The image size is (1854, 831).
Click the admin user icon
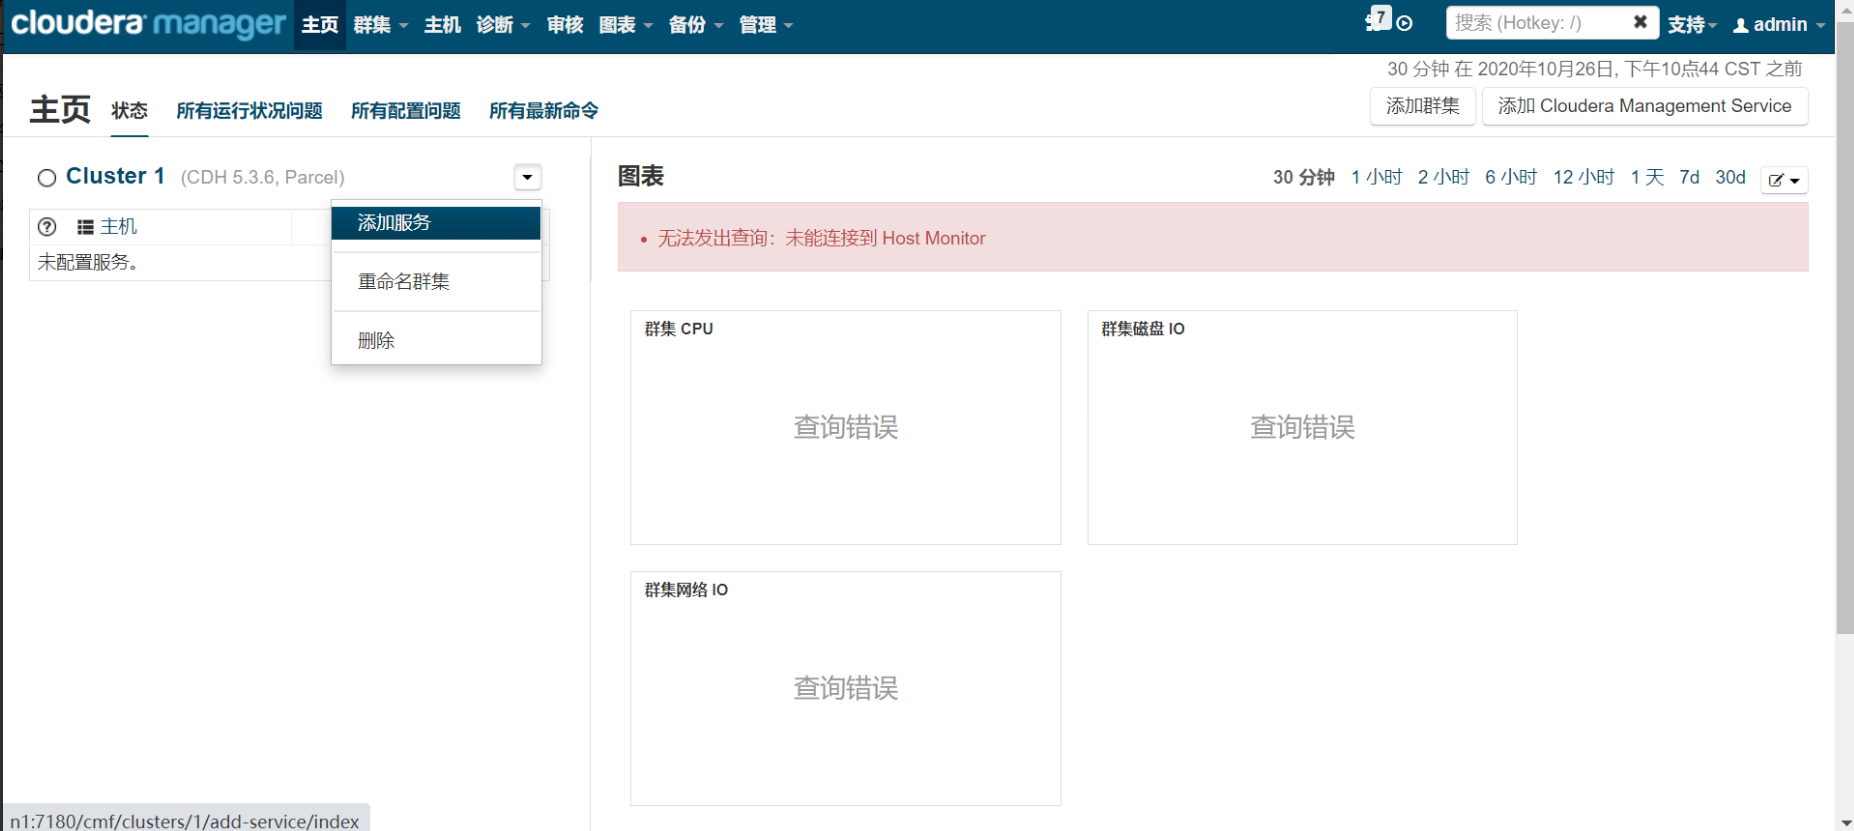1741,25
